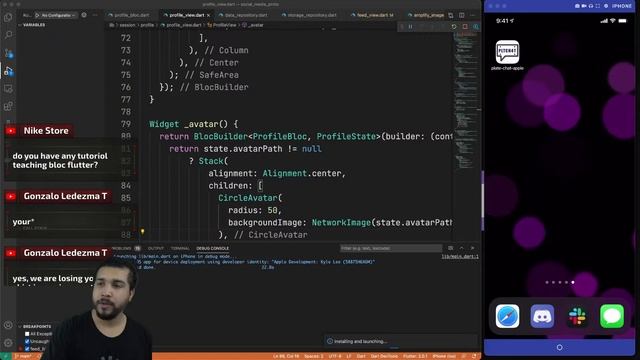
Task: Toggle the feed_ breakpoint checkbox
Action: 27,349
